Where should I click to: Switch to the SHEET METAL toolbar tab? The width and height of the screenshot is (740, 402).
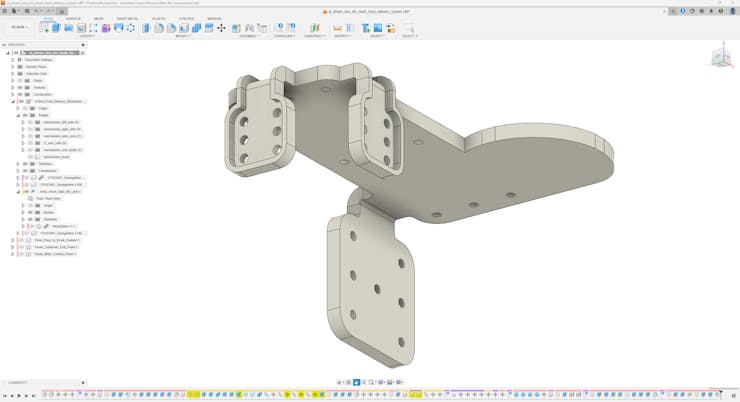127,18
